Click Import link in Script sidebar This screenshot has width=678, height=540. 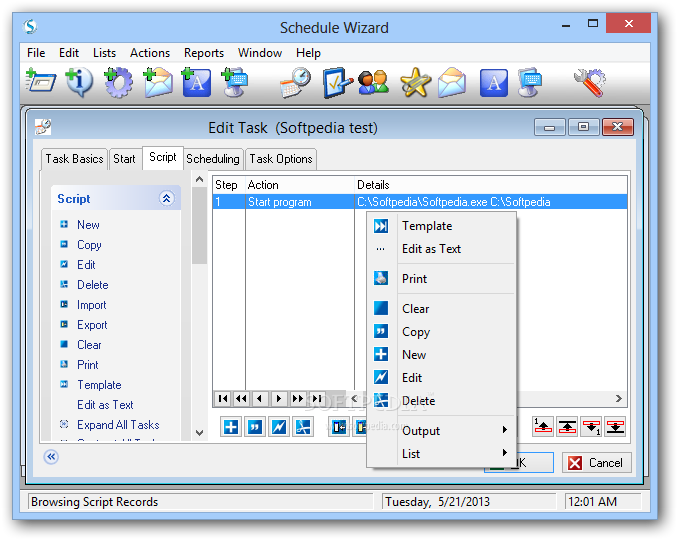[x=92, y=305]
